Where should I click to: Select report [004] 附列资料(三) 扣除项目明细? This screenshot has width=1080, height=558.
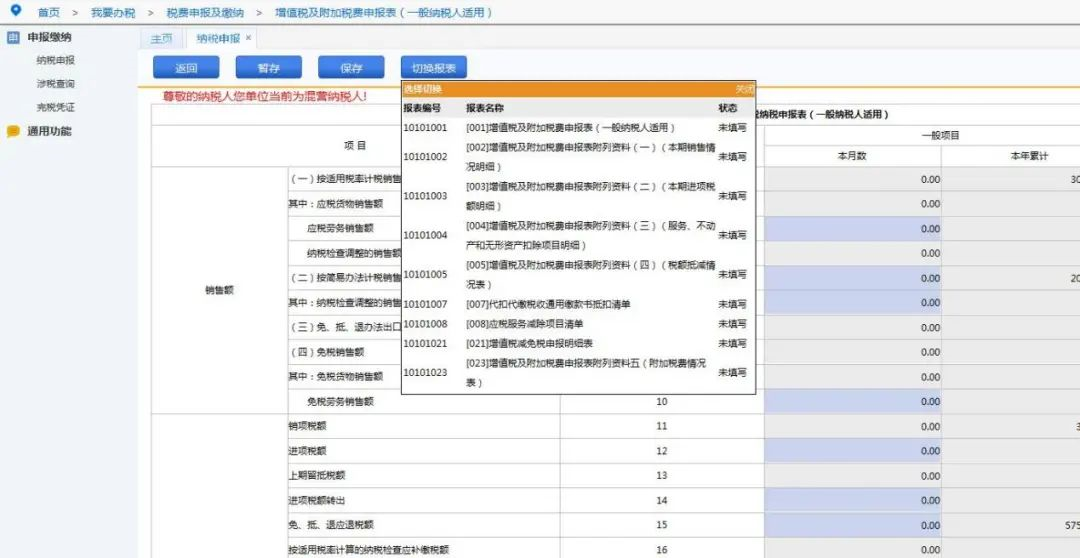tap(591, 236)
